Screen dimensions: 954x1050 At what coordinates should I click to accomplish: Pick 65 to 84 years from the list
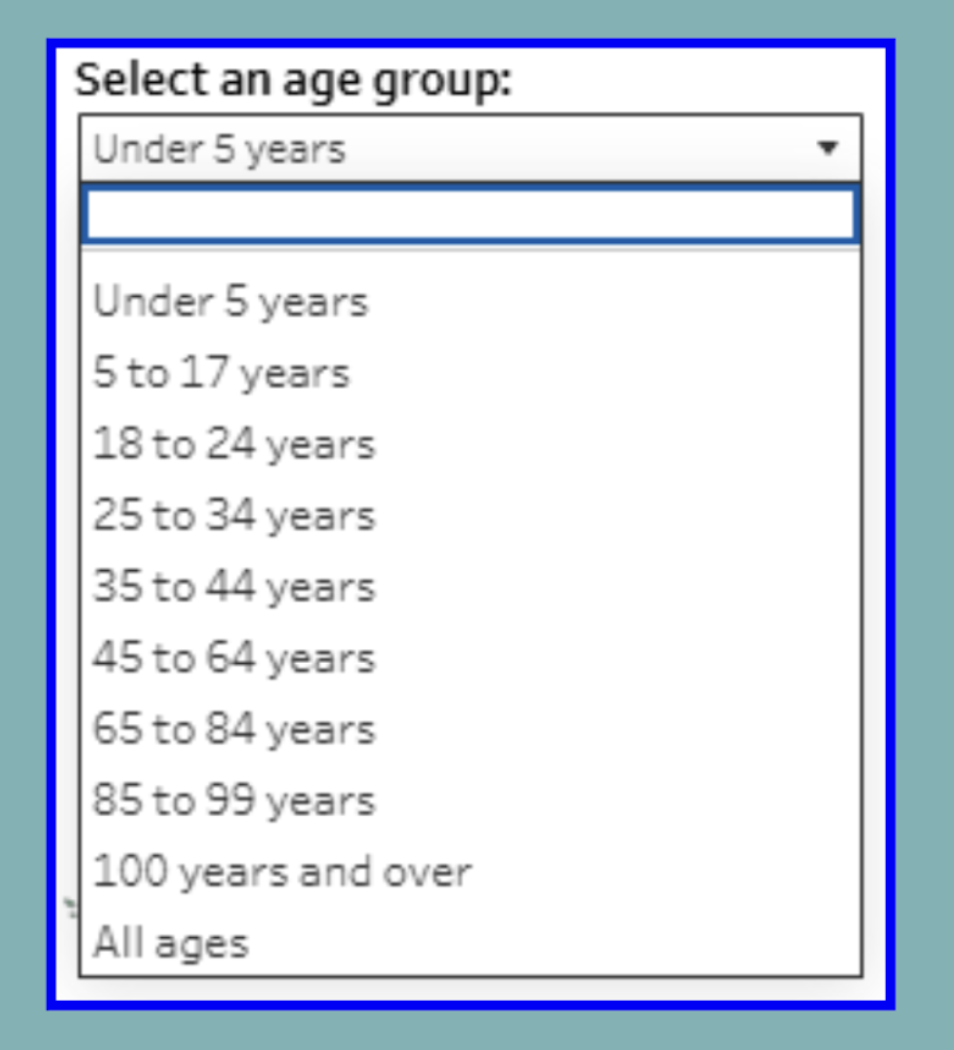click(x=234, y=729)
